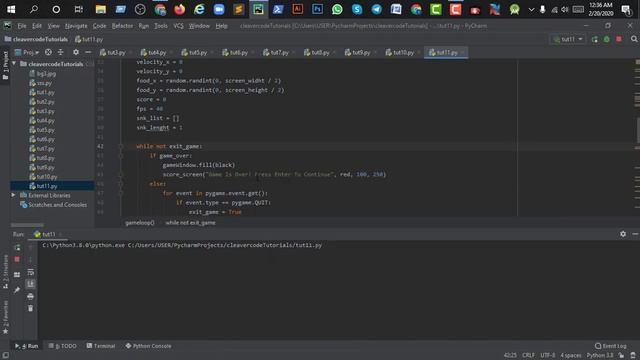Open Photoshop from the taskbar
Screen dimensions: 640x360
click(317, 9)
